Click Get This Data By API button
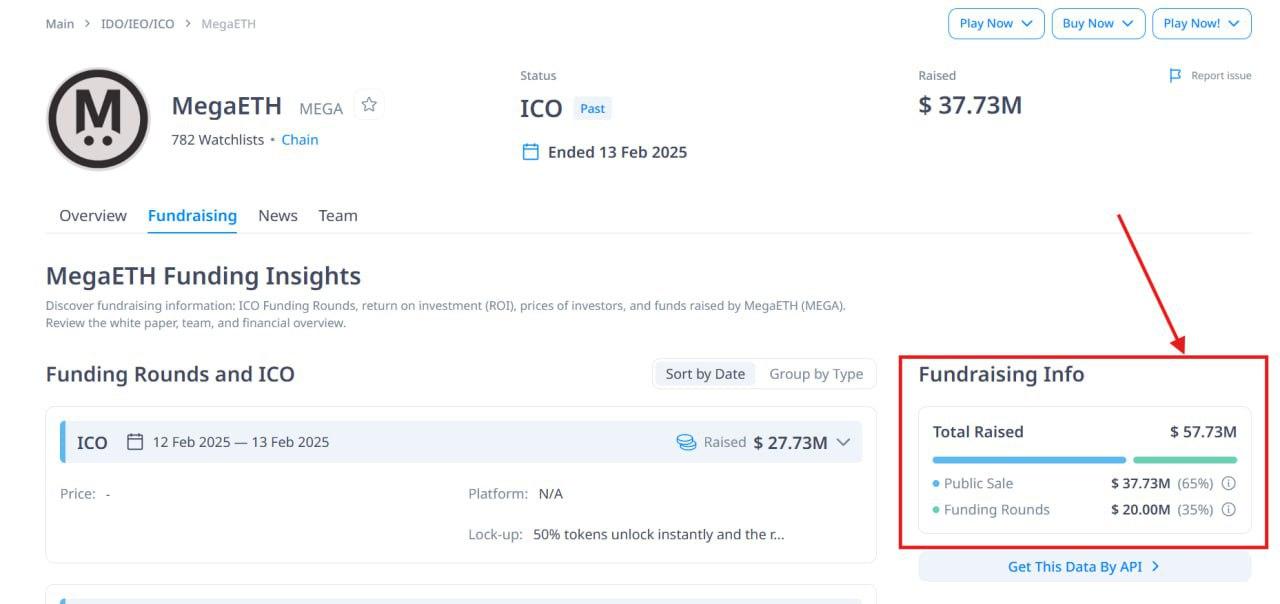The image size is (1280, 604). coord(1084,567)
